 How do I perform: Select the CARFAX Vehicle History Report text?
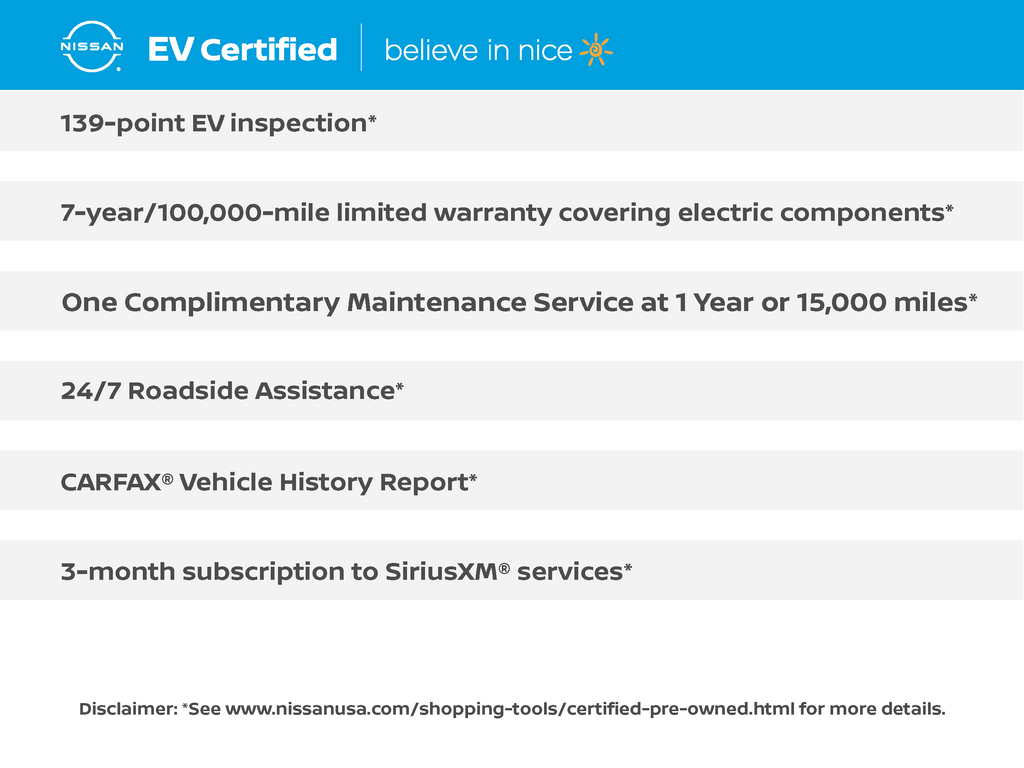[264, 482]
